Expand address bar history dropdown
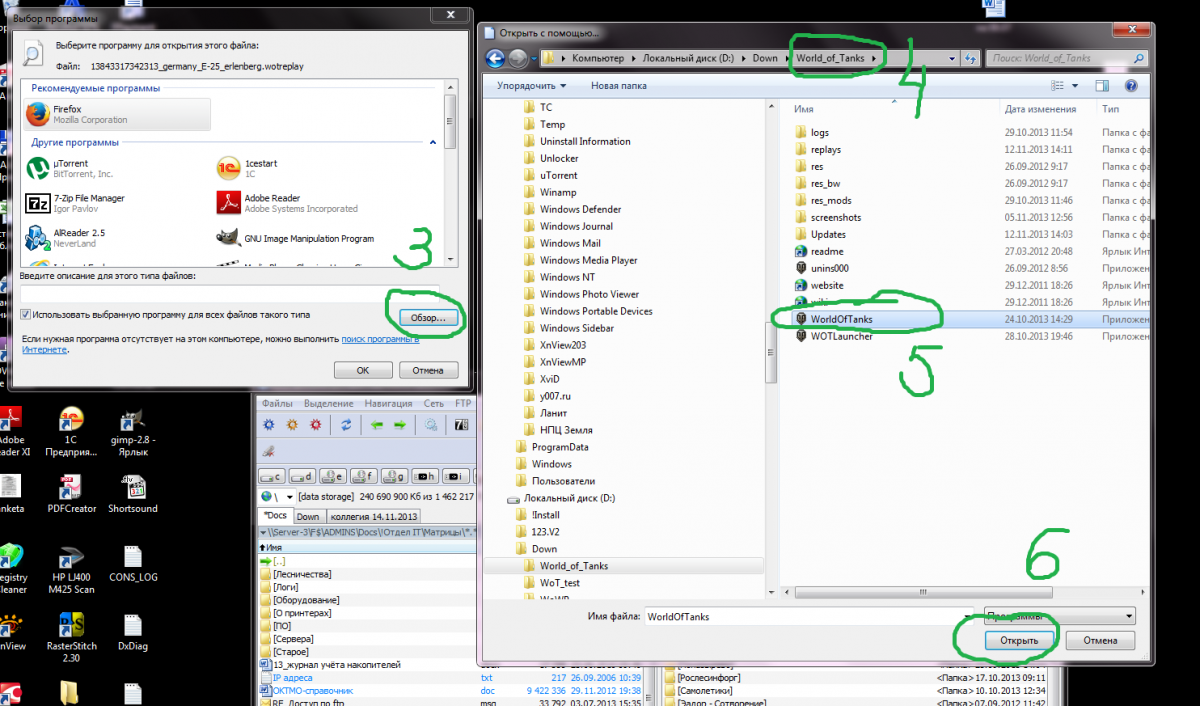Screen dimensions: 1200x706 (951, 58)
